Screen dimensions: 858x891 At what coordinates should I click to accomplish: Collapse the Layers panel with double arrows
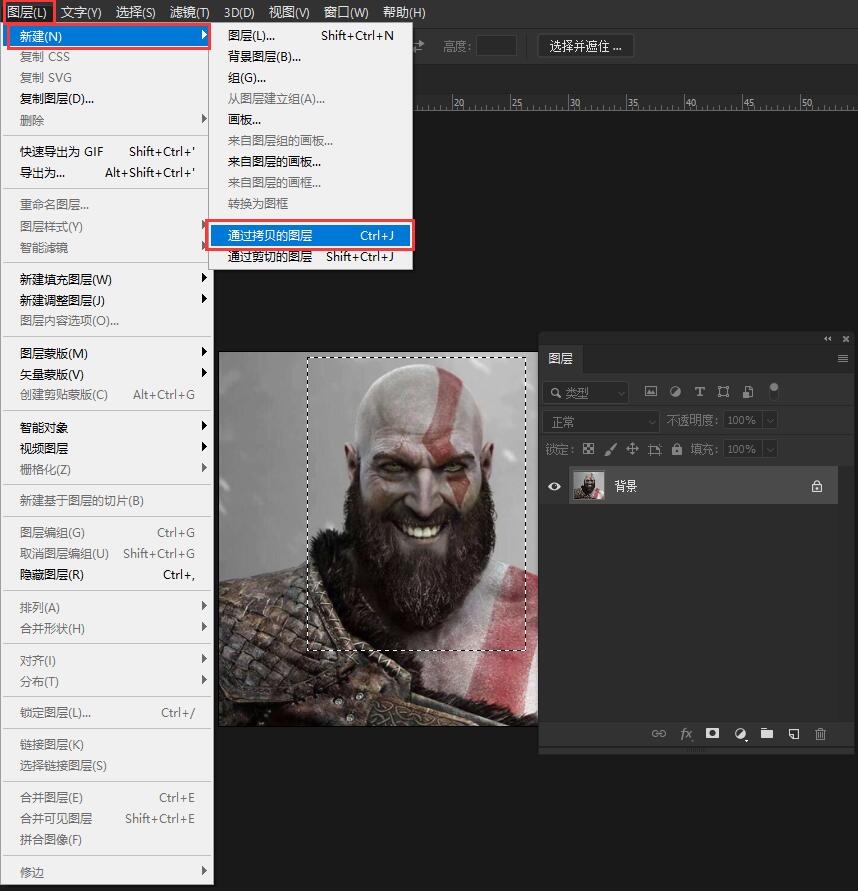pyautogui.click(x=828, y=339)
